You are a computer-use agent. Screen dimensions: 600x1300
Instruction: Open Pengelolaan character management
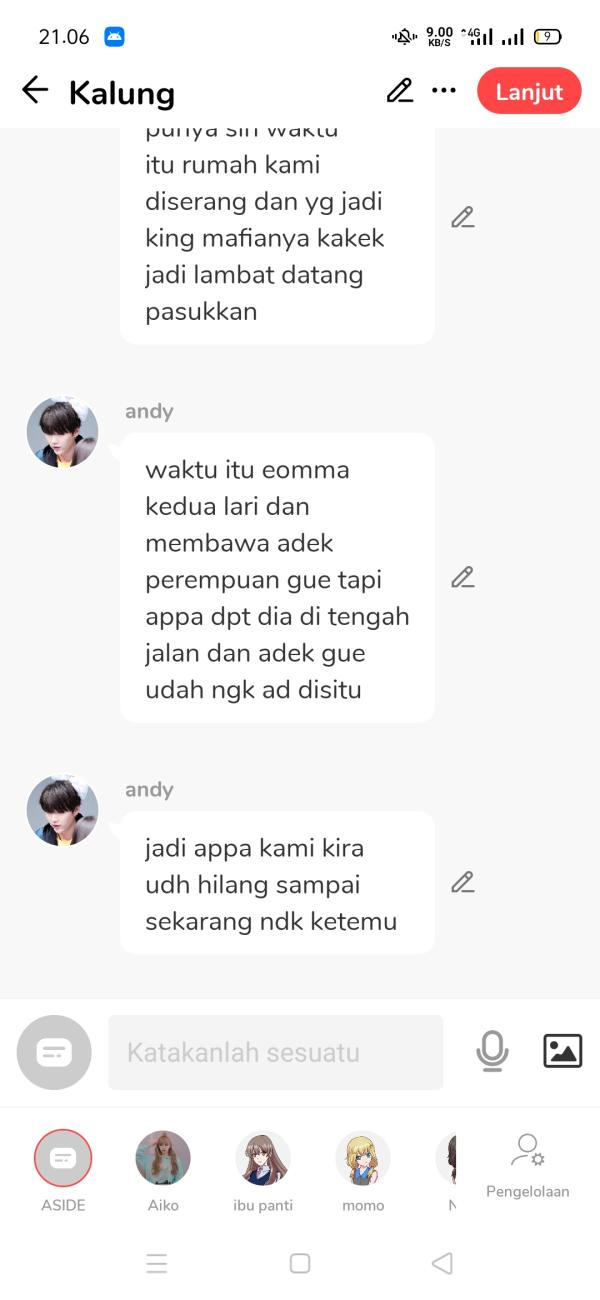pos(528,1166)
